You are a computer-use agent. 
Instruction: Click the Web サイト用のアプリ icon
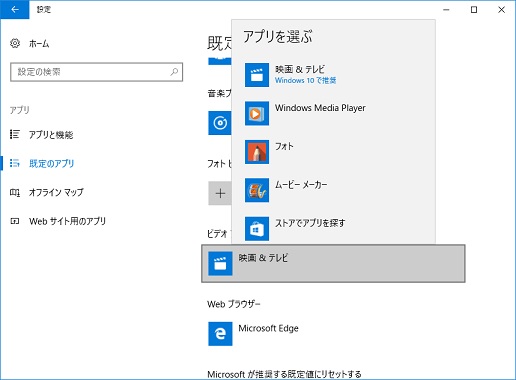point(15,221)
